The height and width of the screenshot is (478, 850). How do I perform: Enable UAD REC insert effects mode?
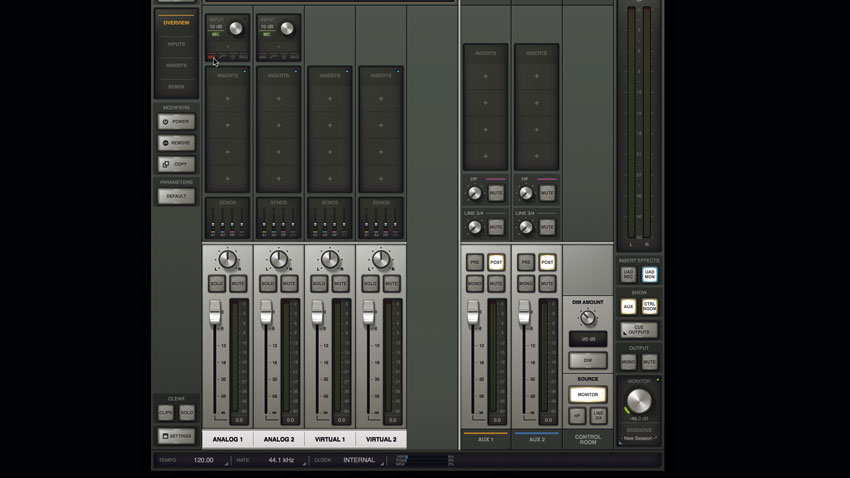(628, 274)
